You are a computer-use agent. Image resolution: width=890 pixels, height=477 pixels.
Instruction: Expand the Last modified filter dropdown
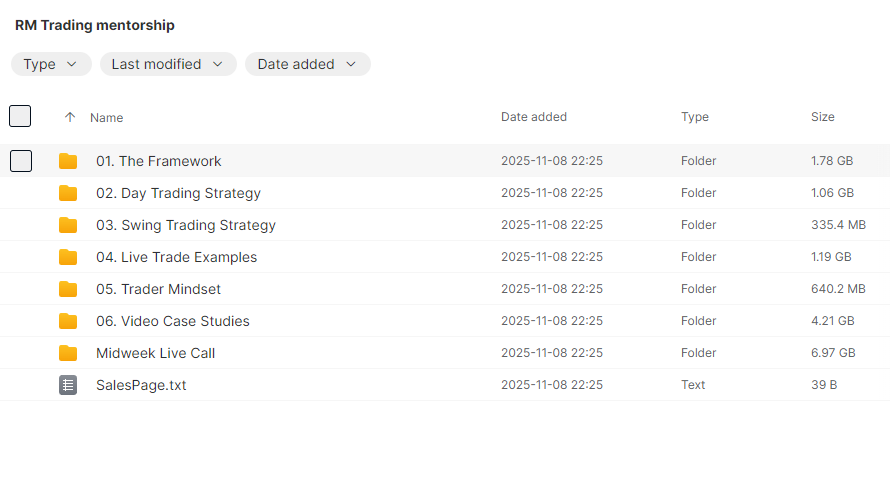pos(168,64)
